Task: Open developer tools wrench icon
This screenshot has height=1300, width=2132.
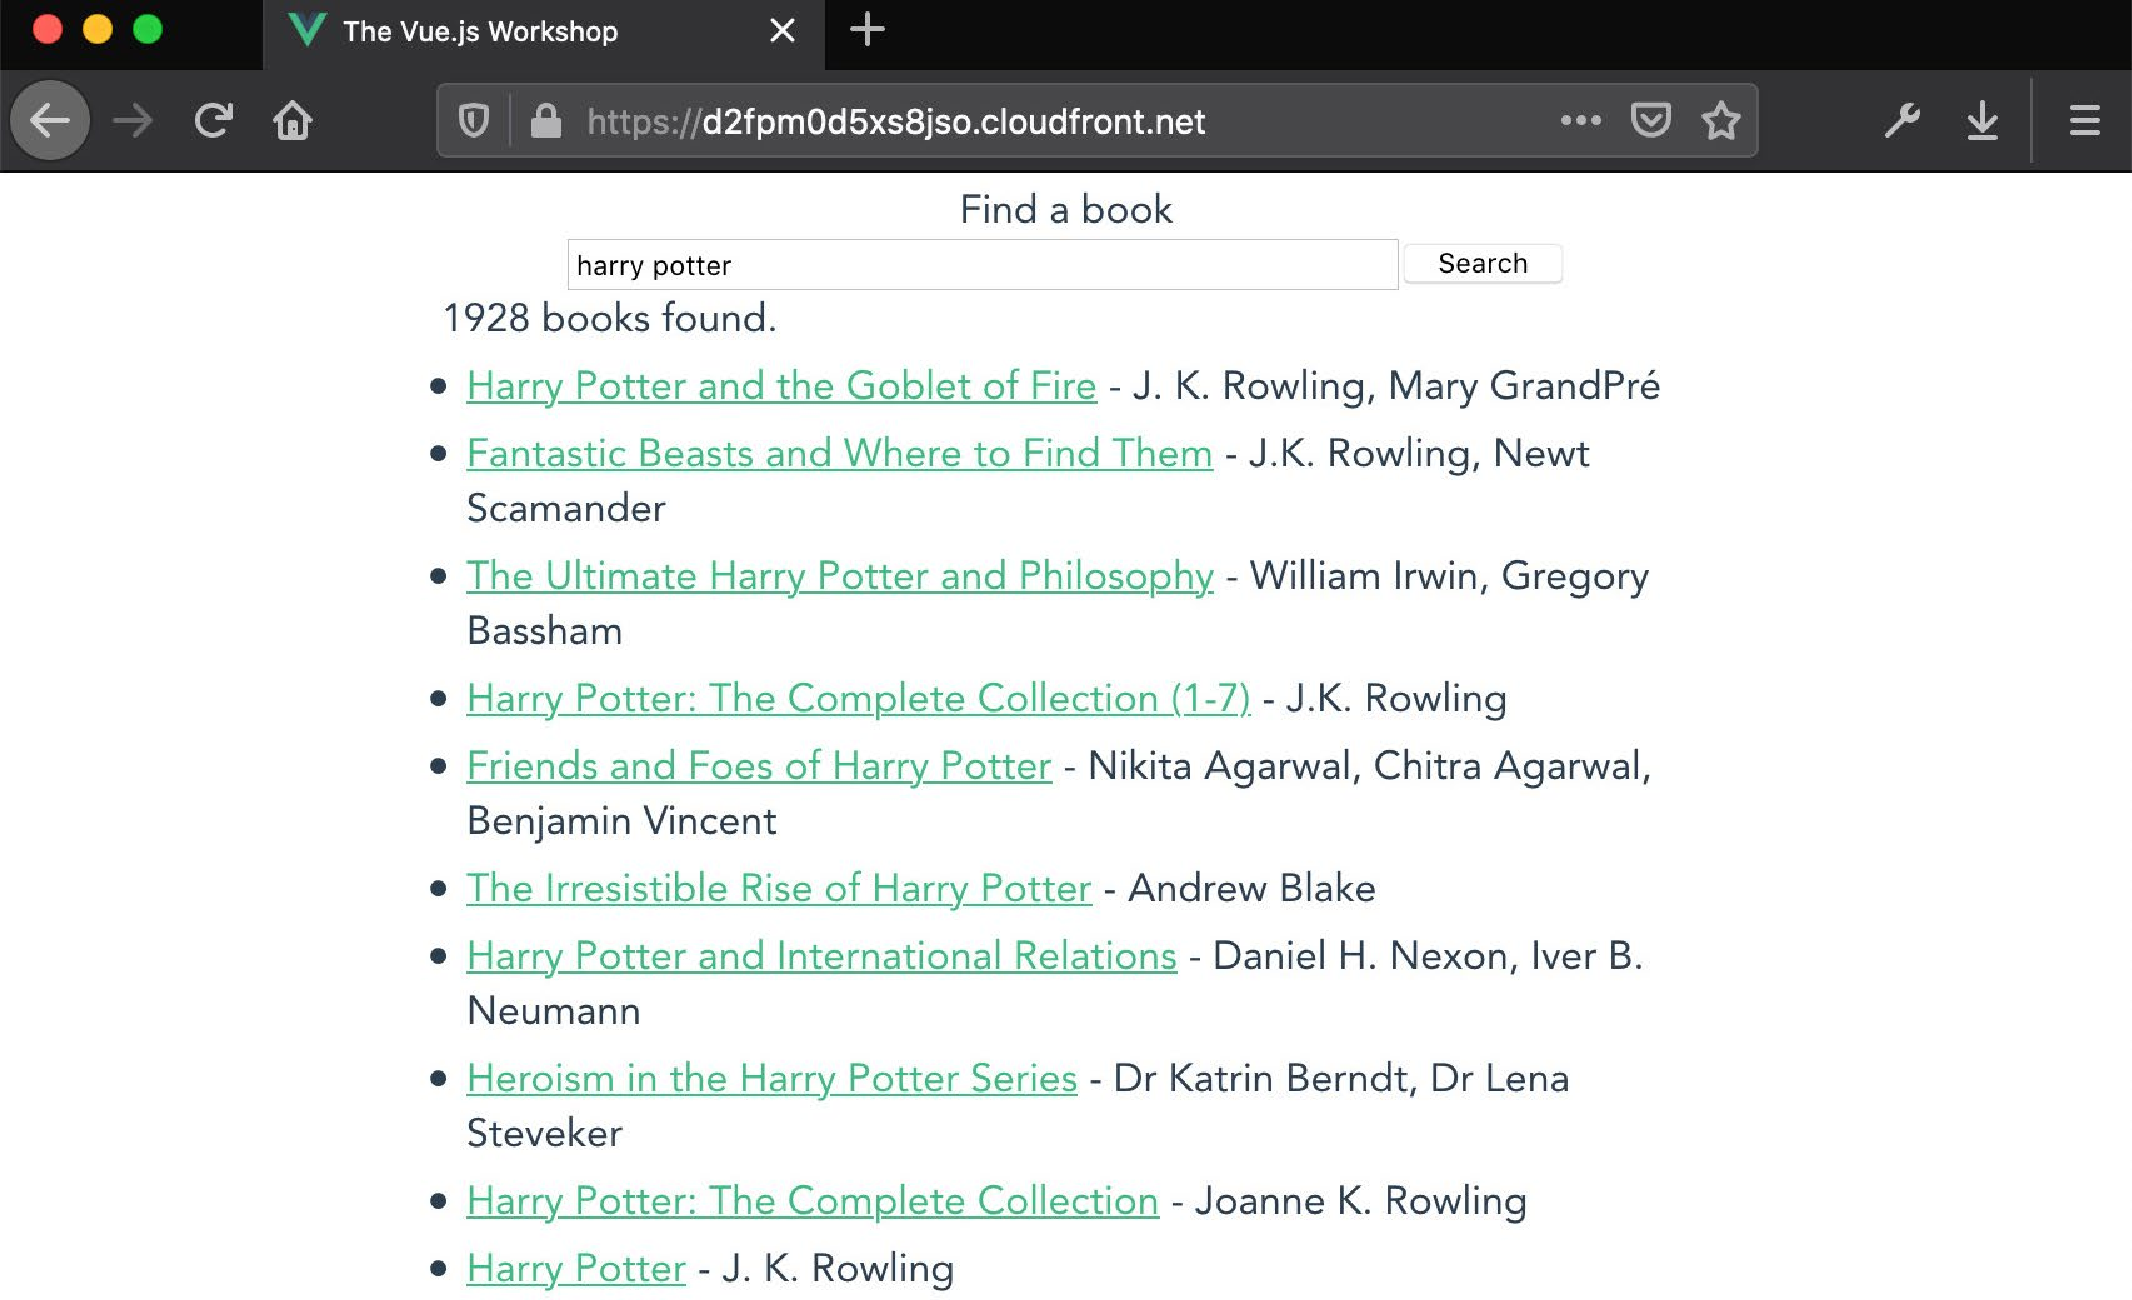Action: tap(1902, 121)
